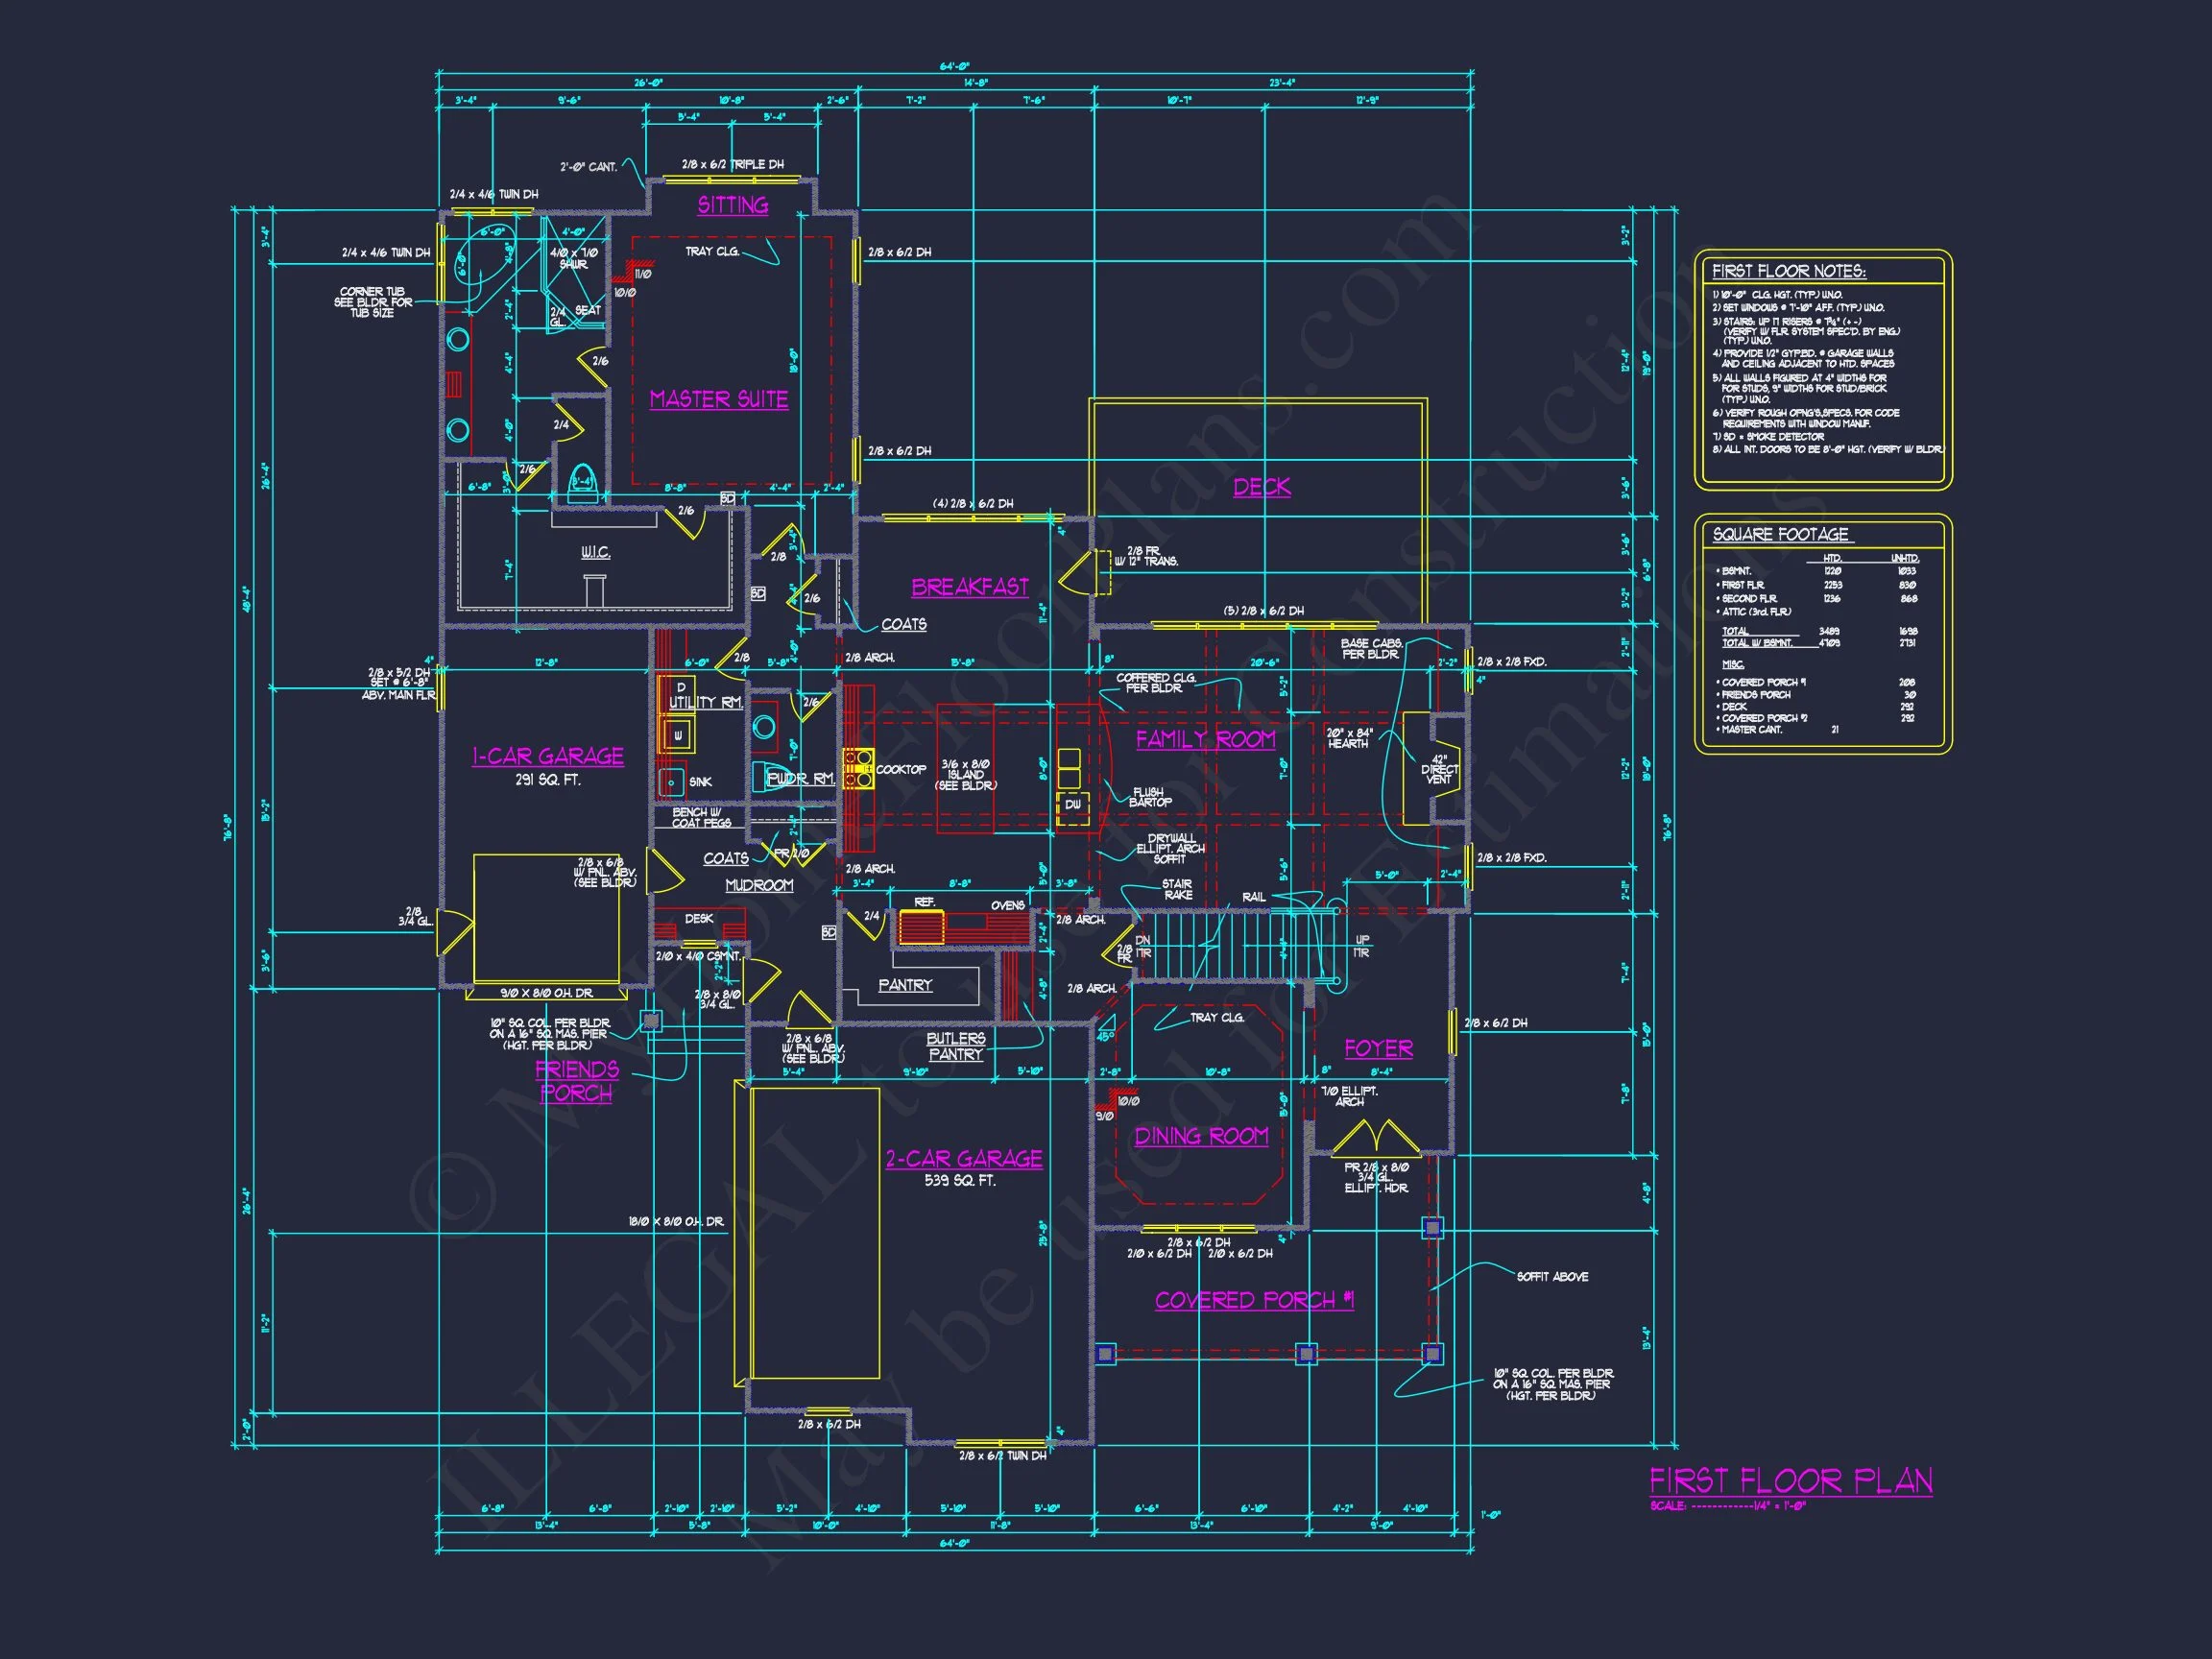Click the MASTER SUITE room label
Screen dimensions: 2212x1659
pos(719,399)
